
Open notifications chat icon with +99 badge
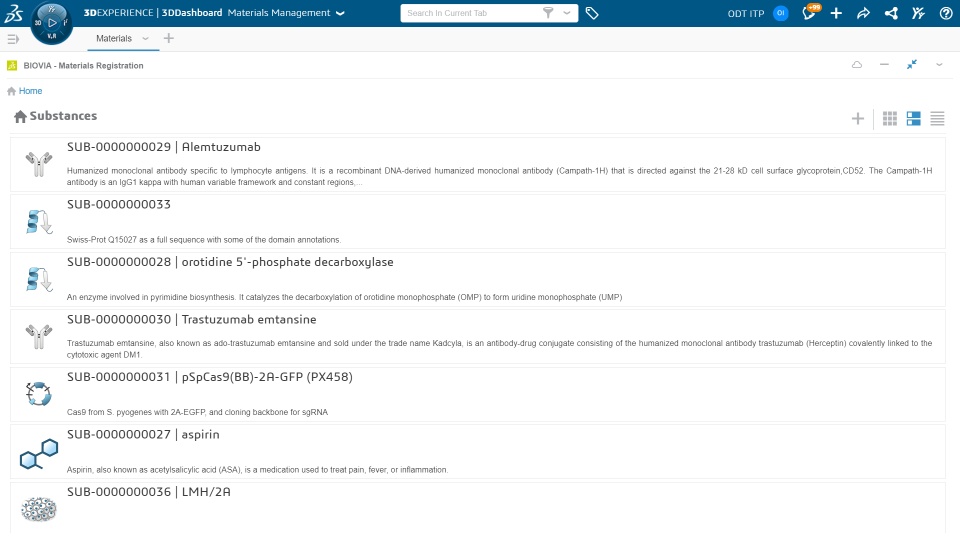coord(810,13)
